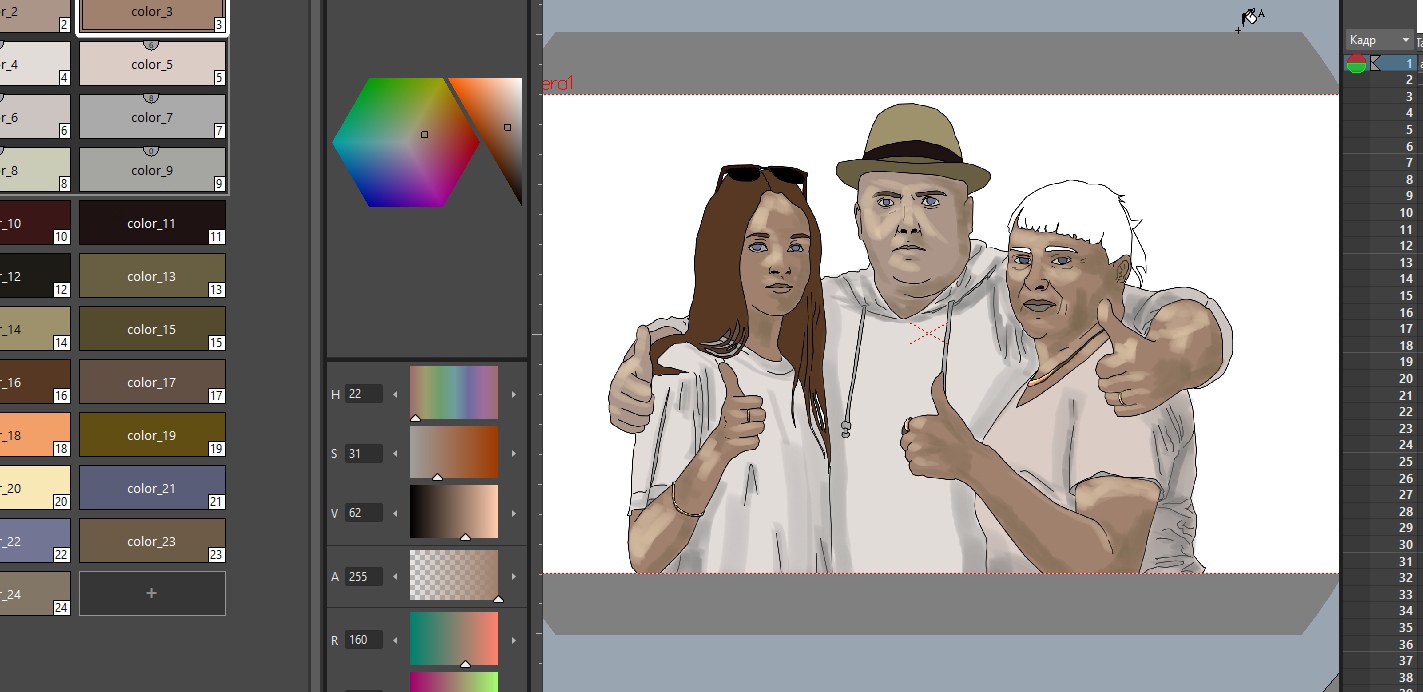Viewport: 1423px width, 692px height.
Task: Click the S saturation value field
Action: coord(364,454)
